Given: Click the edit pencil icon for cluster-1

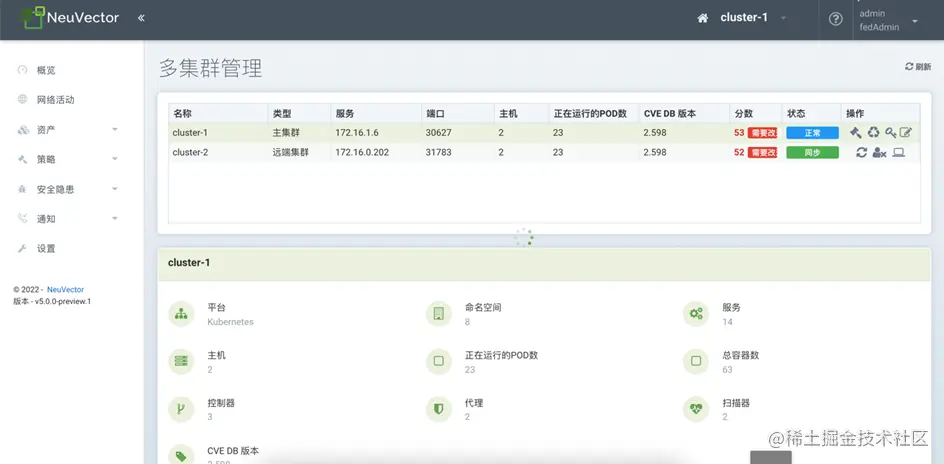Looking at the screenshot, I should point(906,132).
